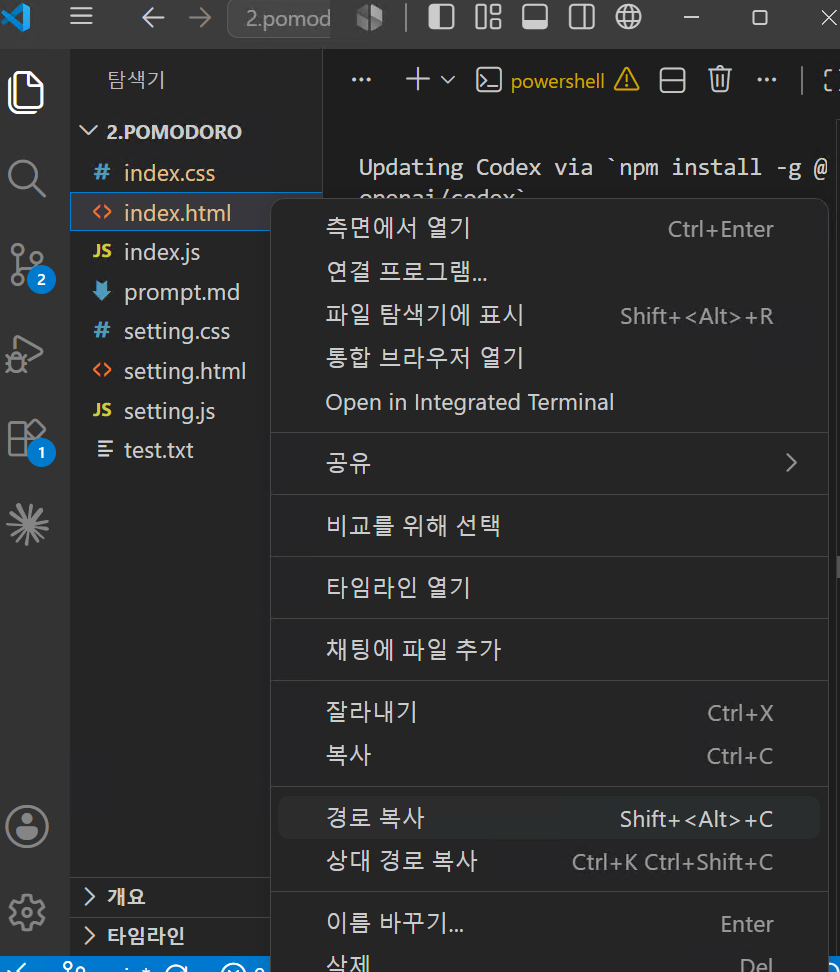The image size is (840, 972).
Task: Choose Open in Integrated Terminal
Action: coord(549,402)
